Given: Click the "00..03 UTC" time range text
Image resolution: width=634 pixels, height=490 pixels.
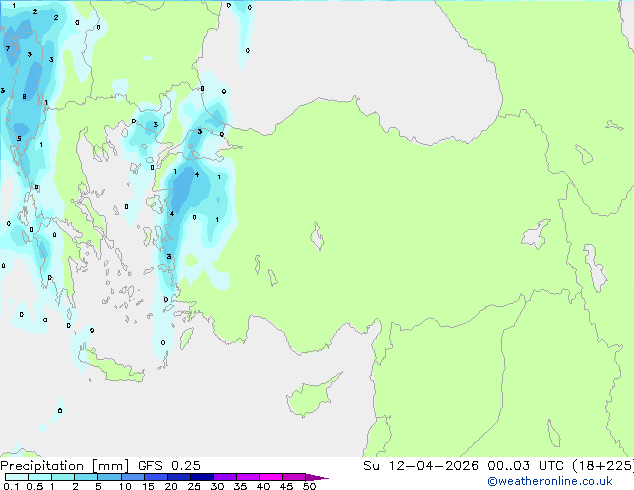Looking at the screenshot, I should [526, 466].
